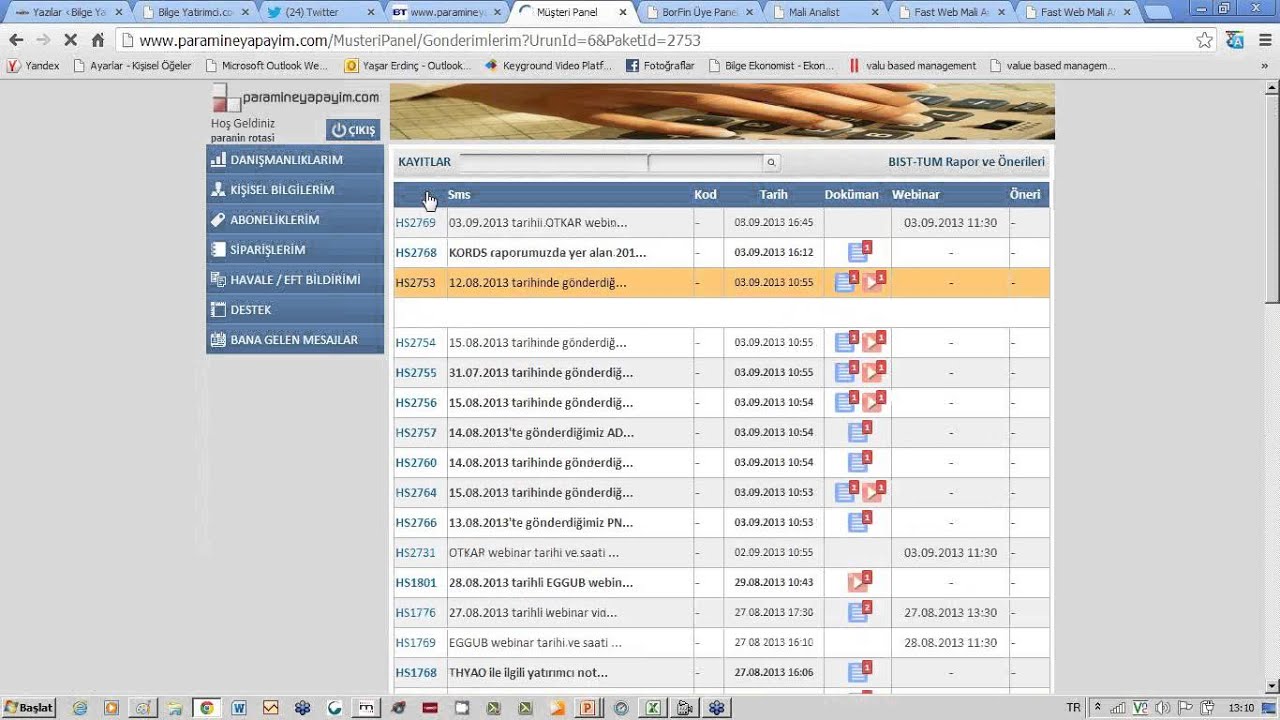Screen dimensions: 1280x720
Task: Open the Microsoft Outlook We... bookmark
Action: [x=266, y=66]
